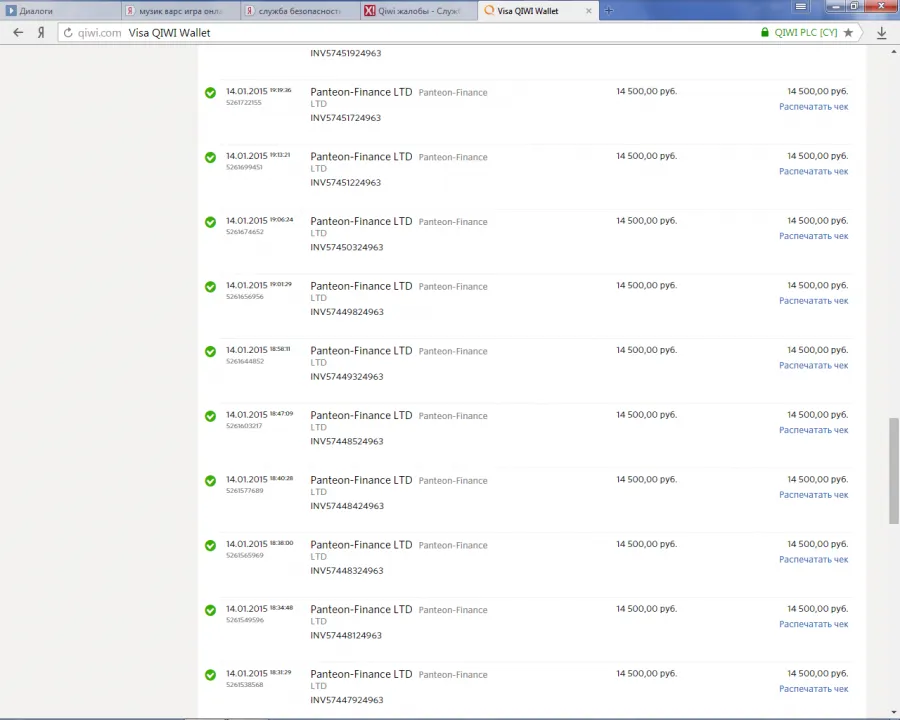Reload the page with the refresh icon
The image size is (900, 720).
68,33
